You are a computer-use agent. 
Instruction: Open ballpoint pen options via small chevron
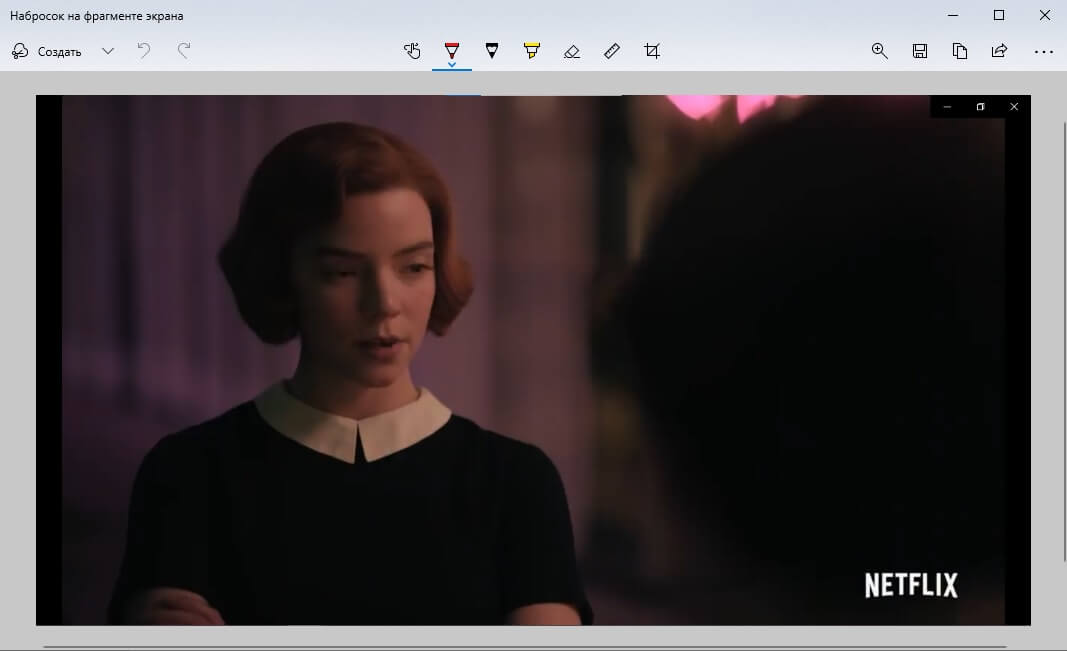[x=452, y=66]
